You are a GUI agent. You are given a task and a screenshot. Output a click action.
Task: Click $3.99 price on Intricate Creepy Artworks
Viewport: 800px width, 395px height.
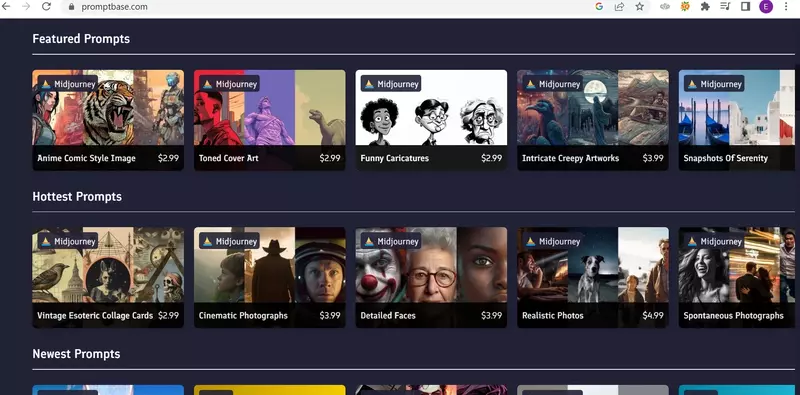coord(653,158)
